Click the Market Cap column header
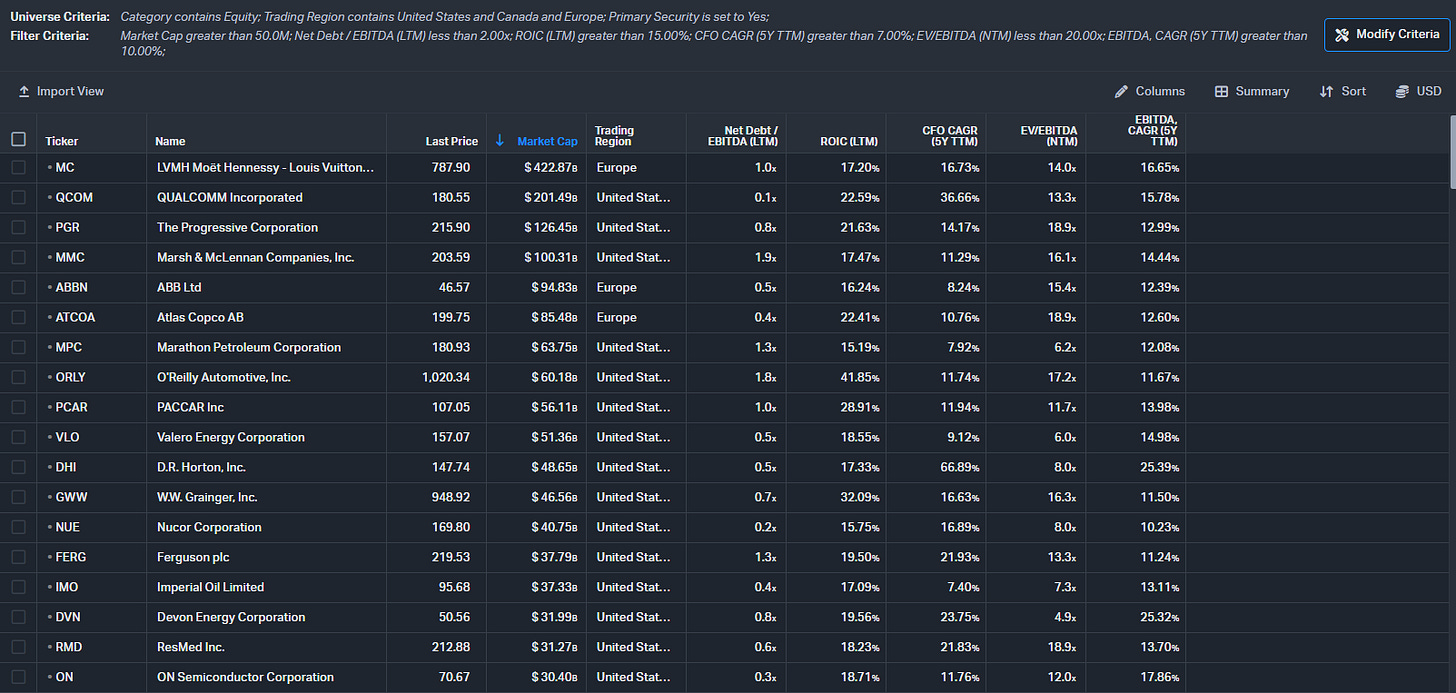Viewport: 1456px width, 693px height. pos(547,141)
